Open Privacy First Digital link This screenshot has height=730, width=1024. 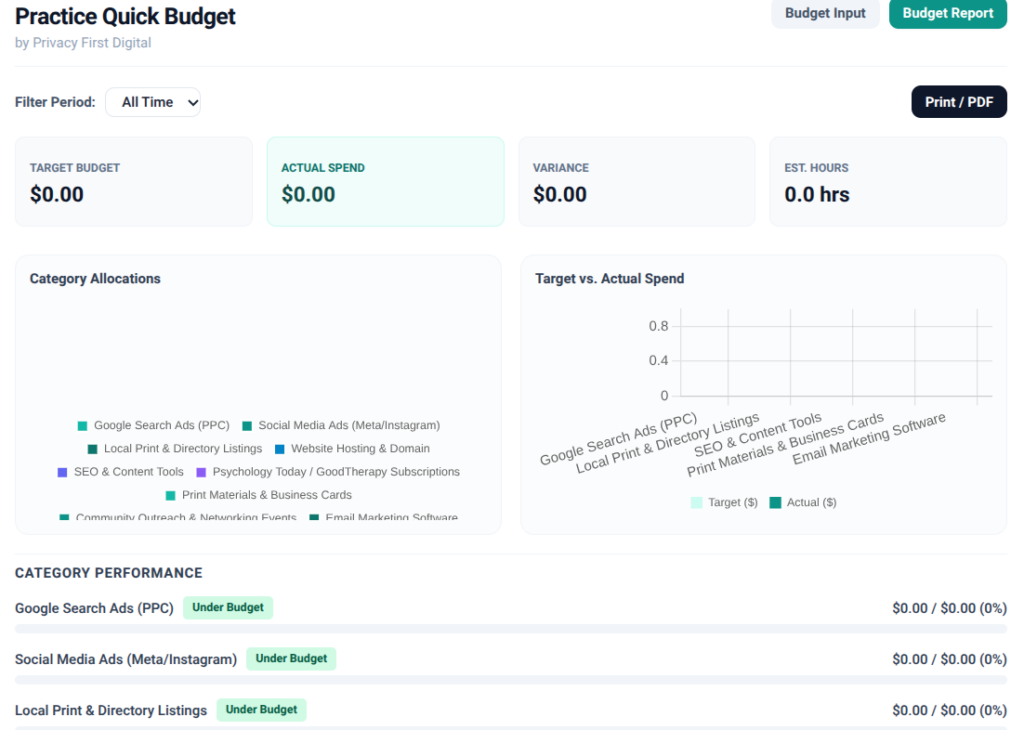pyautogui.click(x=92, y=42)
